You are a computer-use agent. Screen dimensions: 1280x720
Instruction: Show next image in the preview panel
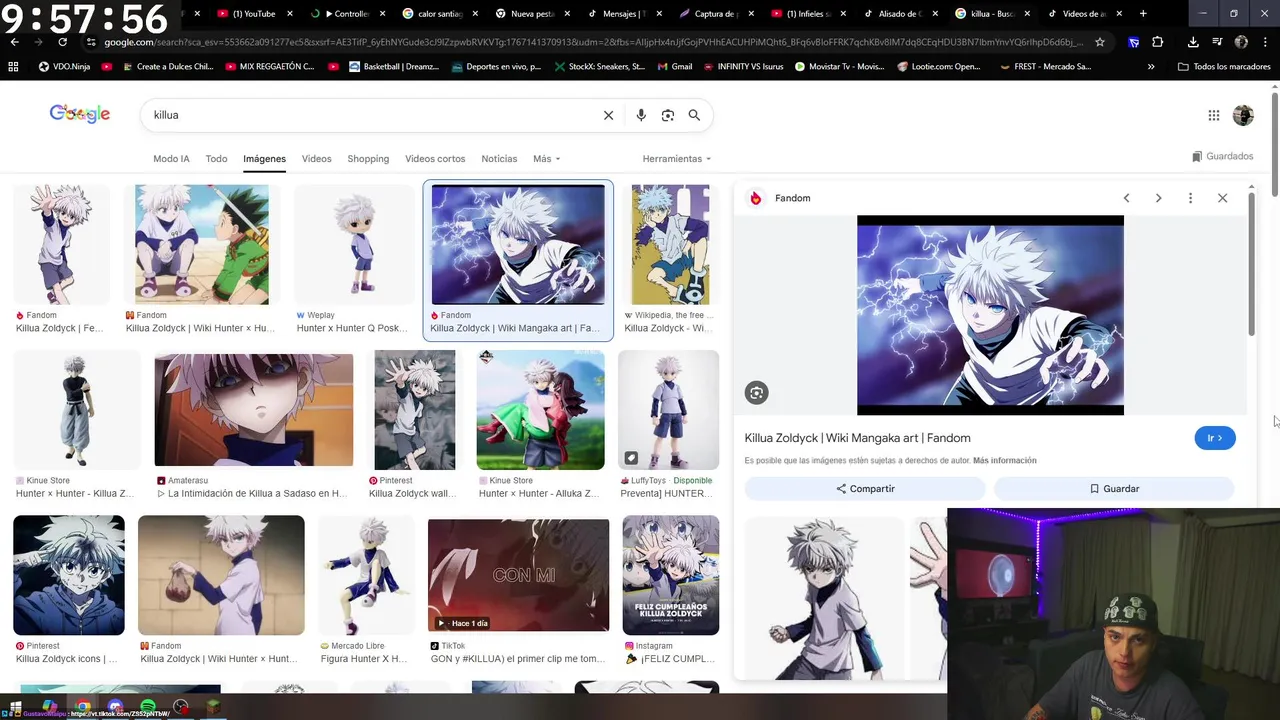tap(1158, 198)
